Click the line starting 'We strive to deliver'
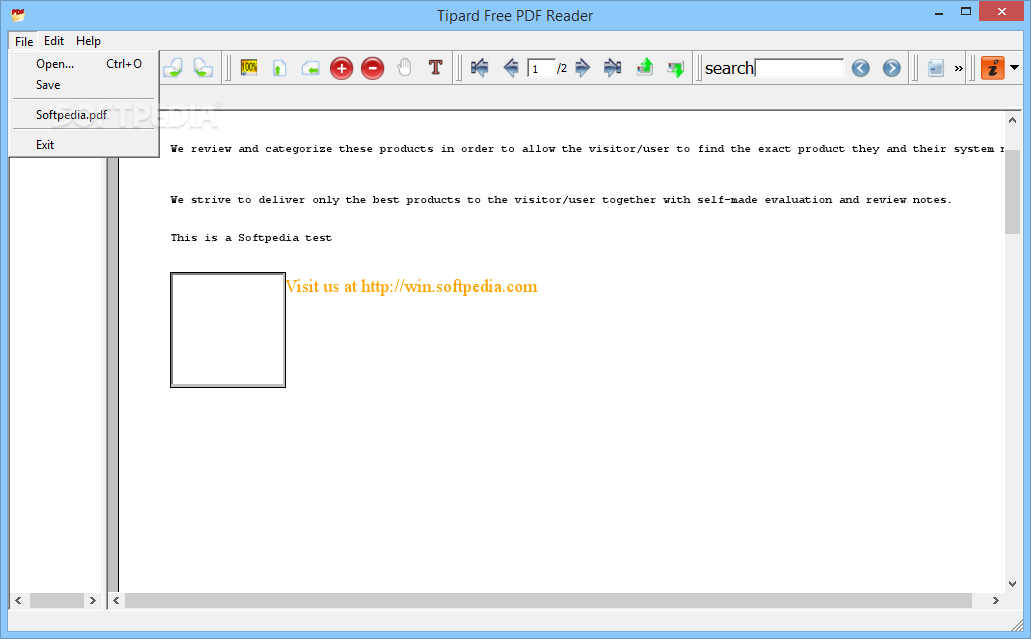 click(x=561, y=200)
